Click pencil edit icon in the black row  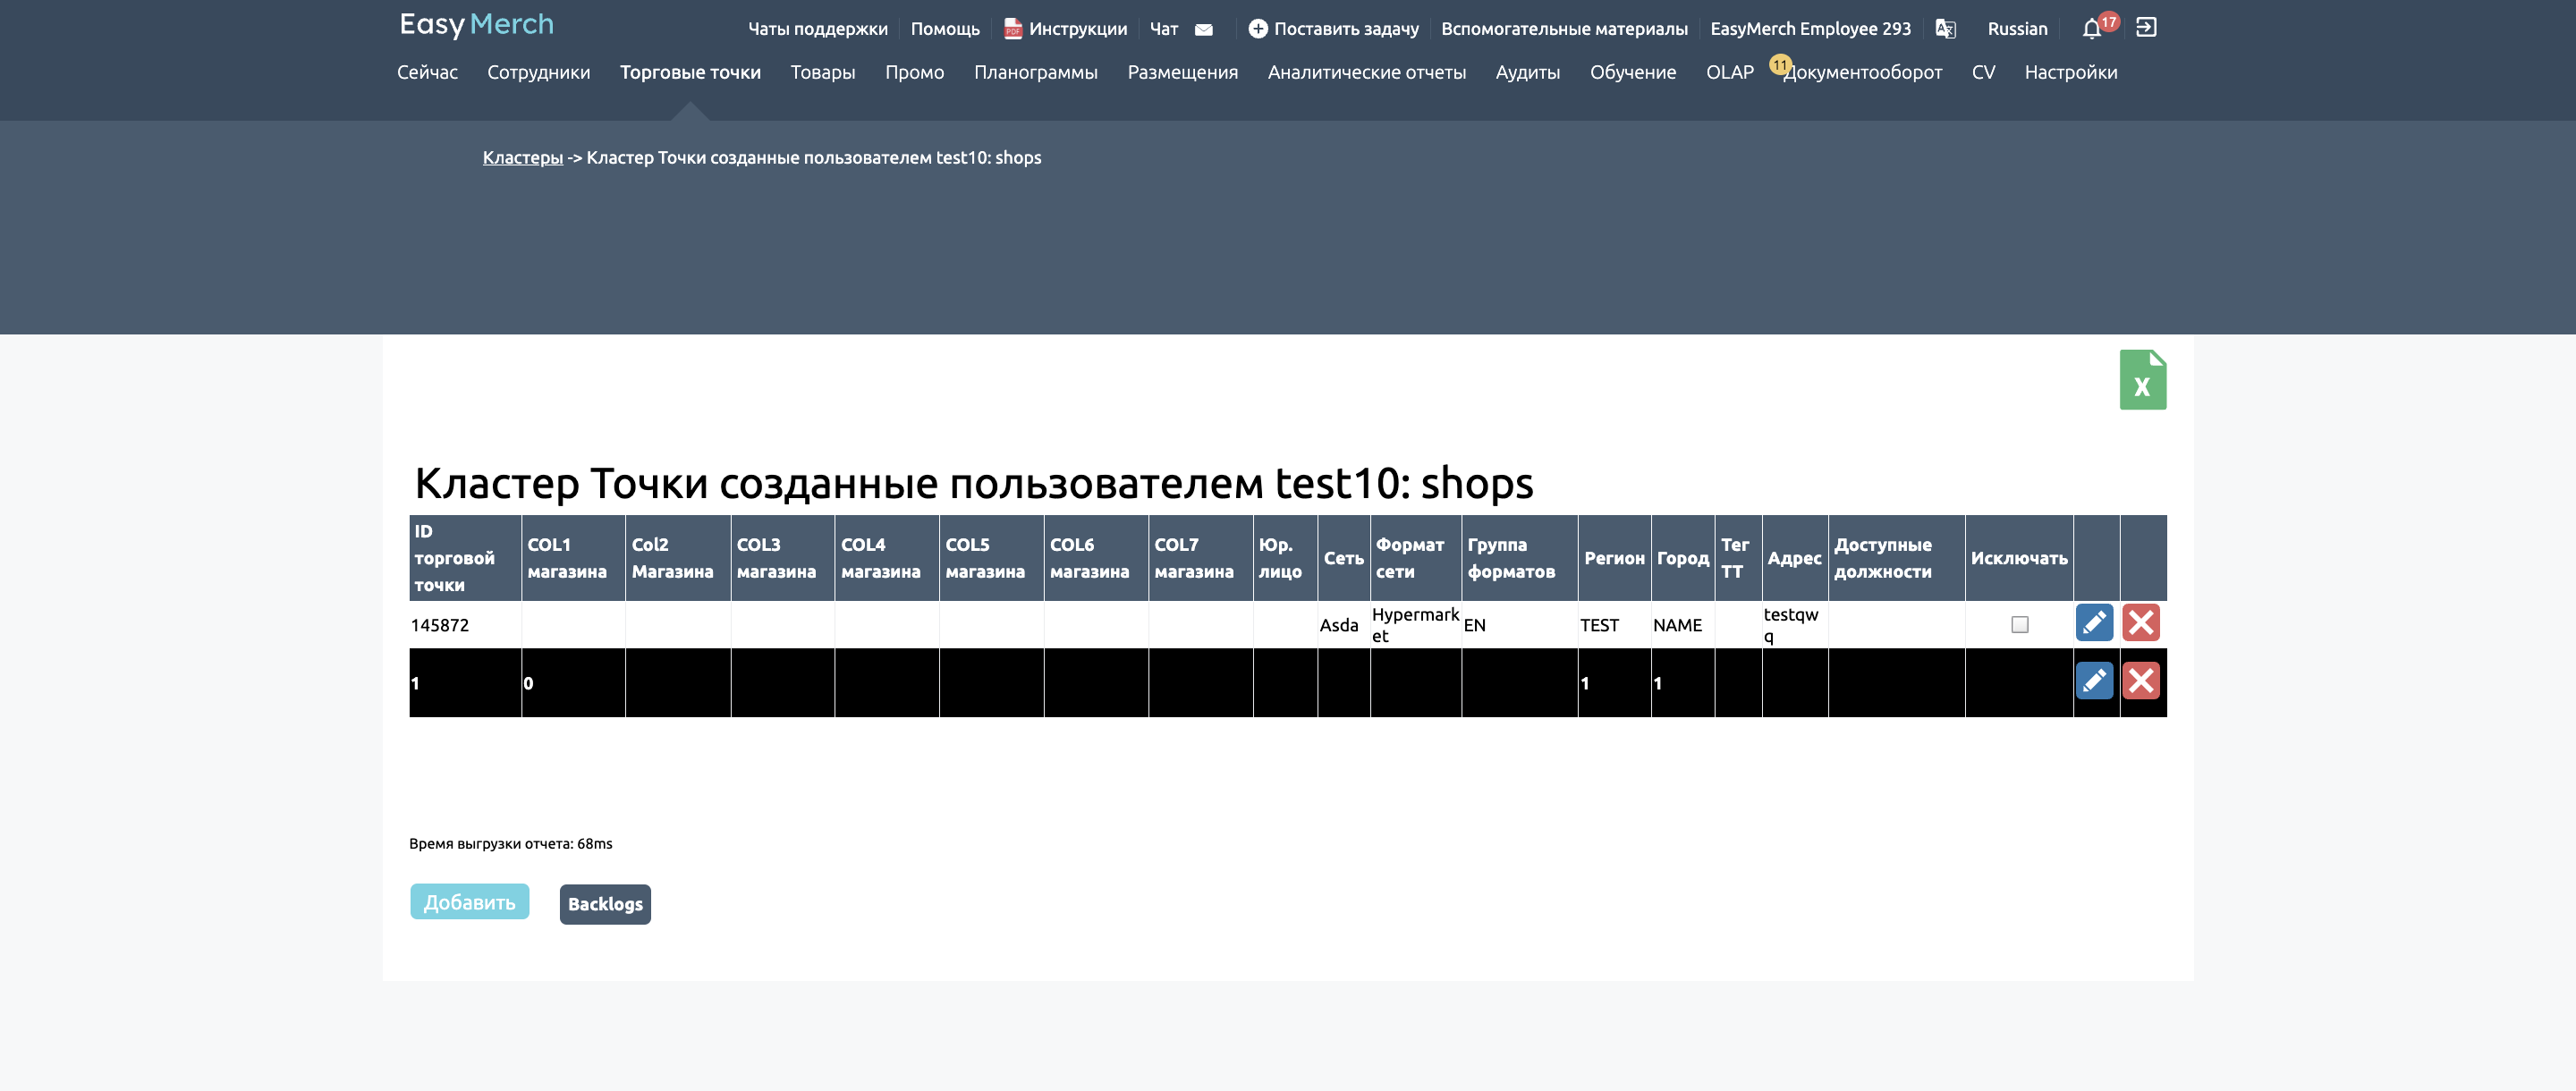pos(2094,681)
